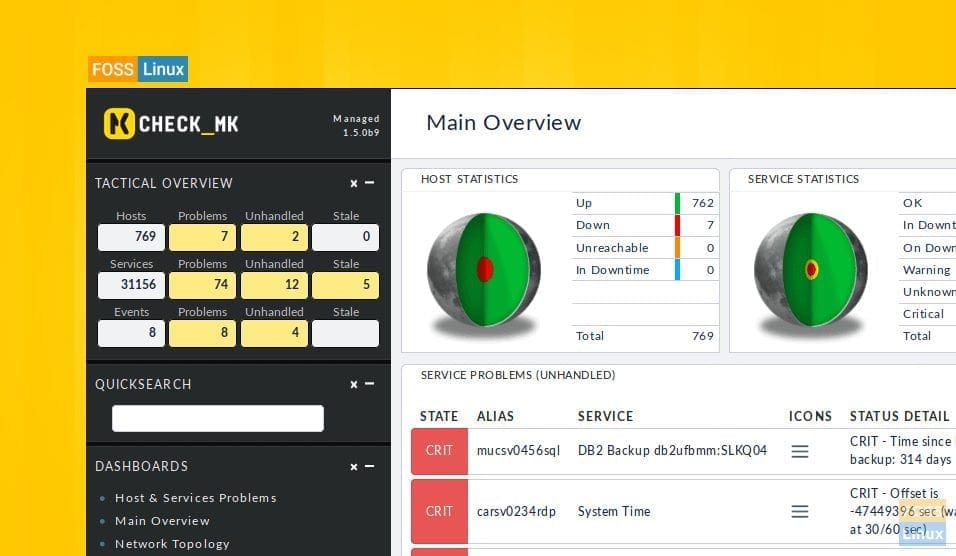Click the service statistics globe chart
Viewport: 956px width, 556px height.
coord(811,269)
